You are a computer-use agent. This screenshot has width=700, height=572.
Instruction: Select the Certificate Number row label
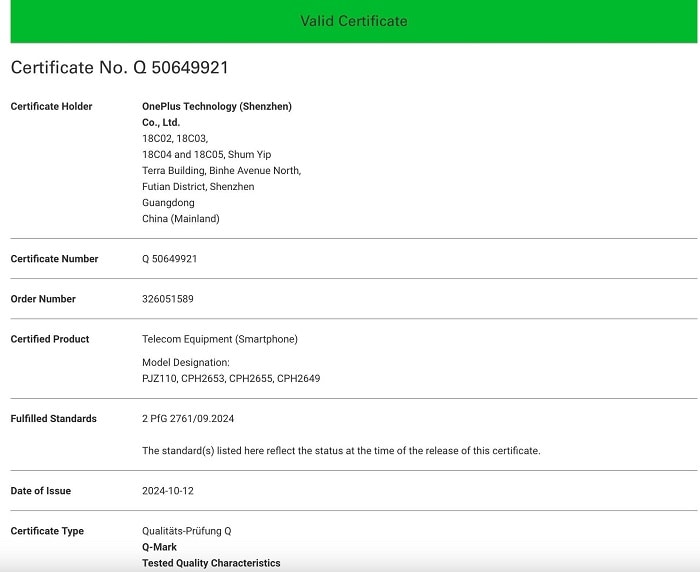(x=54, y=259)
